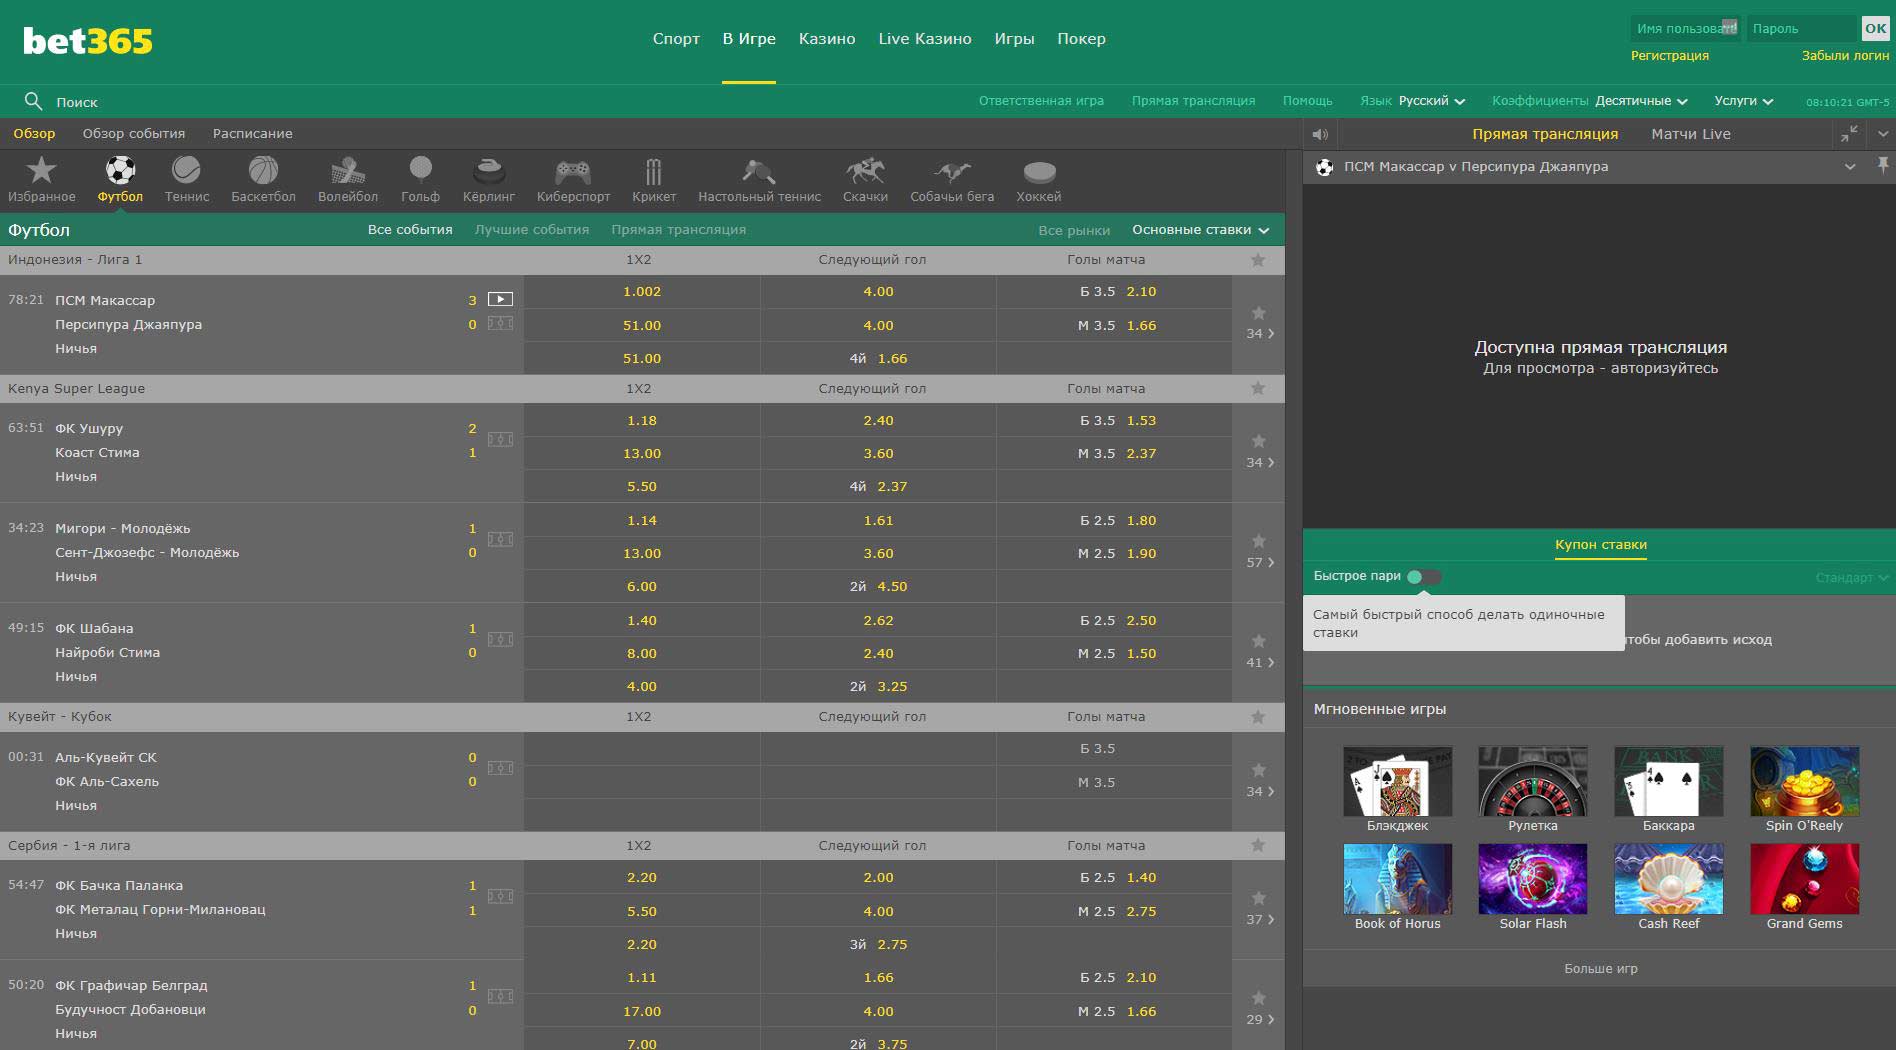Image resolution: width=1896 pixels, height=1050 pixels.
Task: Click the Имя пользователя input field
Action: click(x=1686, y=28)
